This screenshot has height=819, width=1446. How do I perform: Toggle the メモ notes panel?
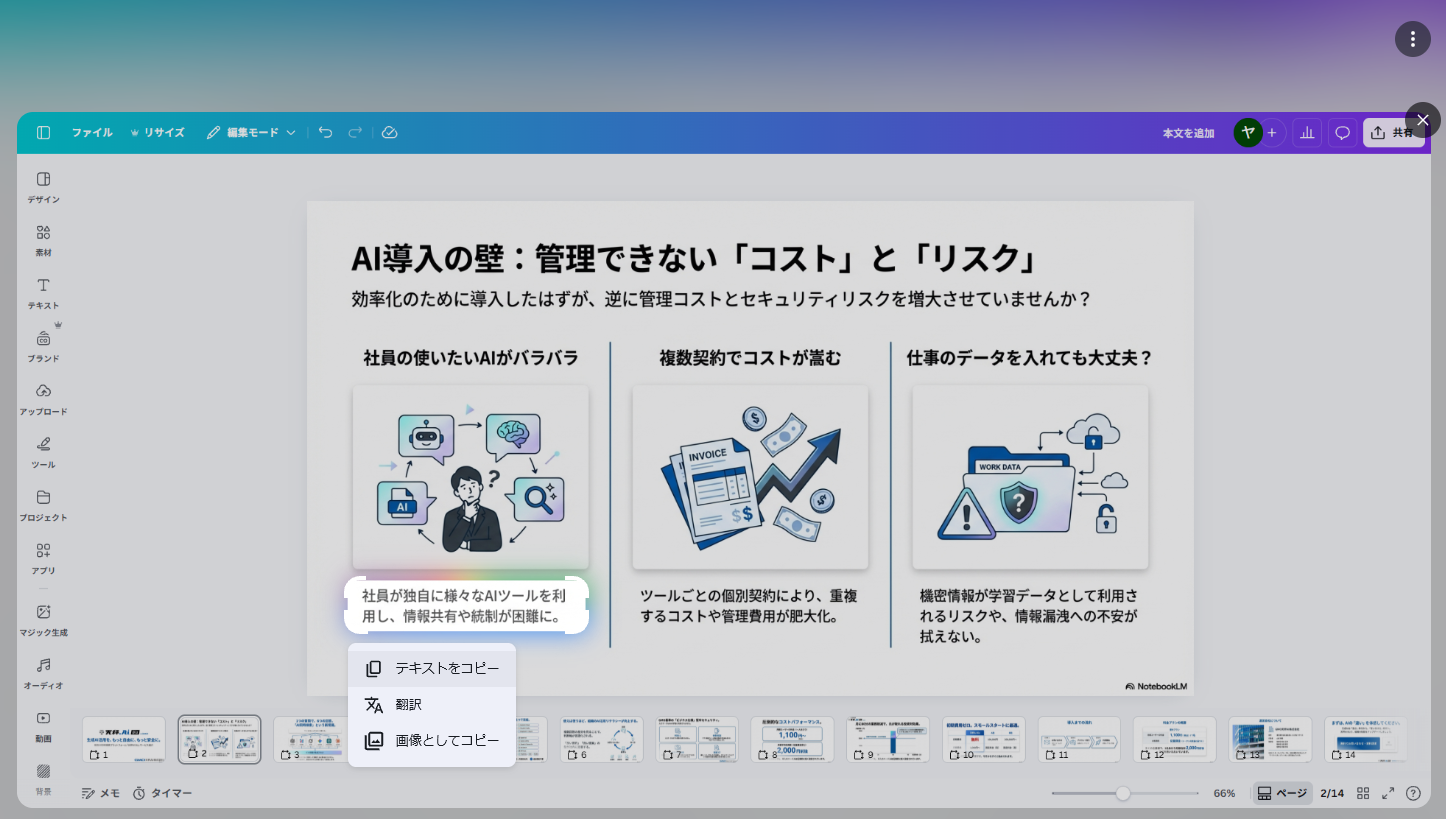100,792
